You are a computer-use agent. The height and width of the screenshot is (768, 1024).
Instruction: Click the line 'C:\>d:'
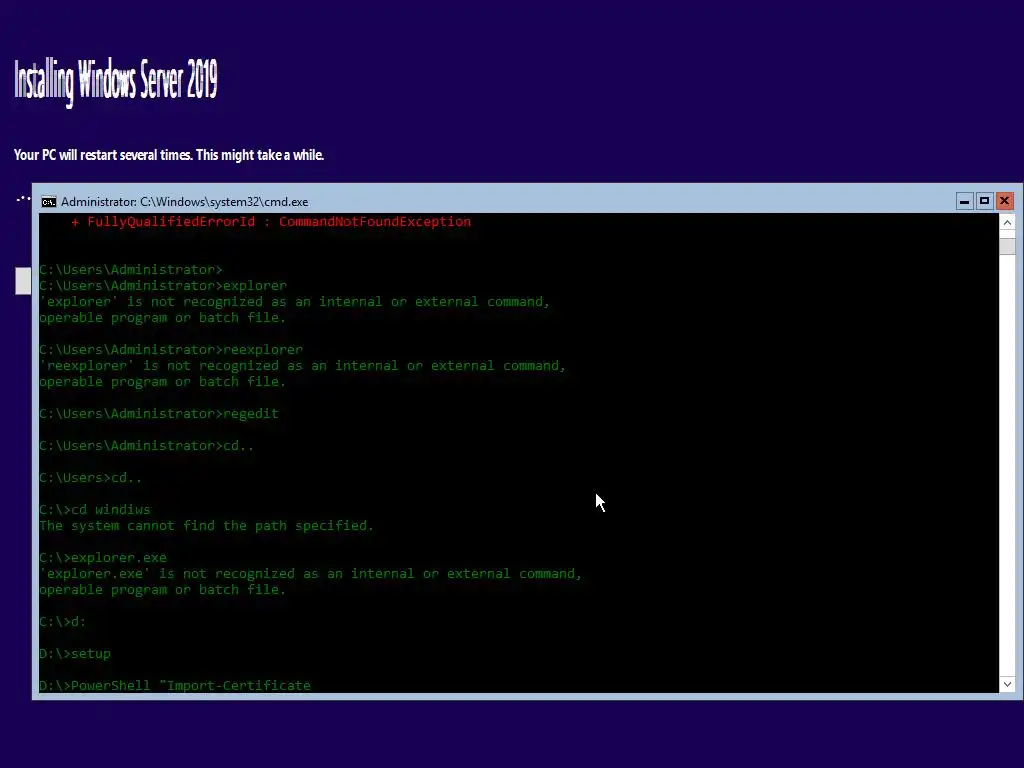pos(63,622)
